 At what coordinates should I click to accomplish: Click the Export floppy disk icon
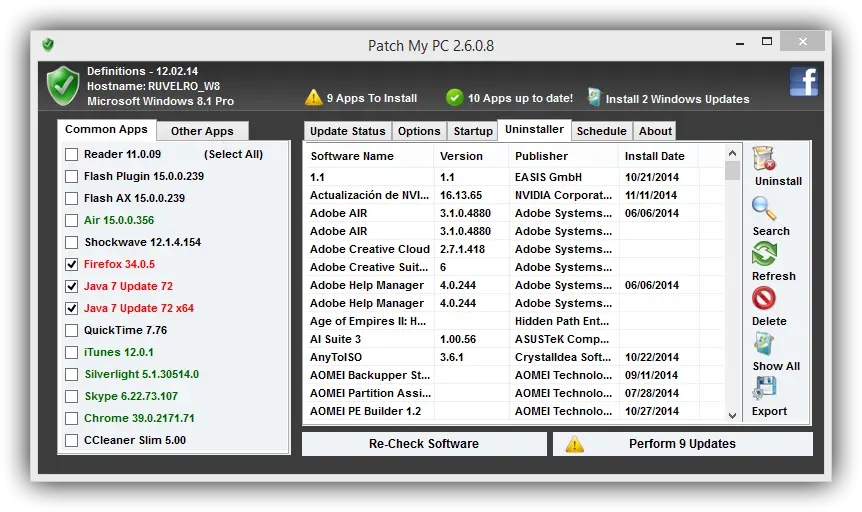point(764,388)
